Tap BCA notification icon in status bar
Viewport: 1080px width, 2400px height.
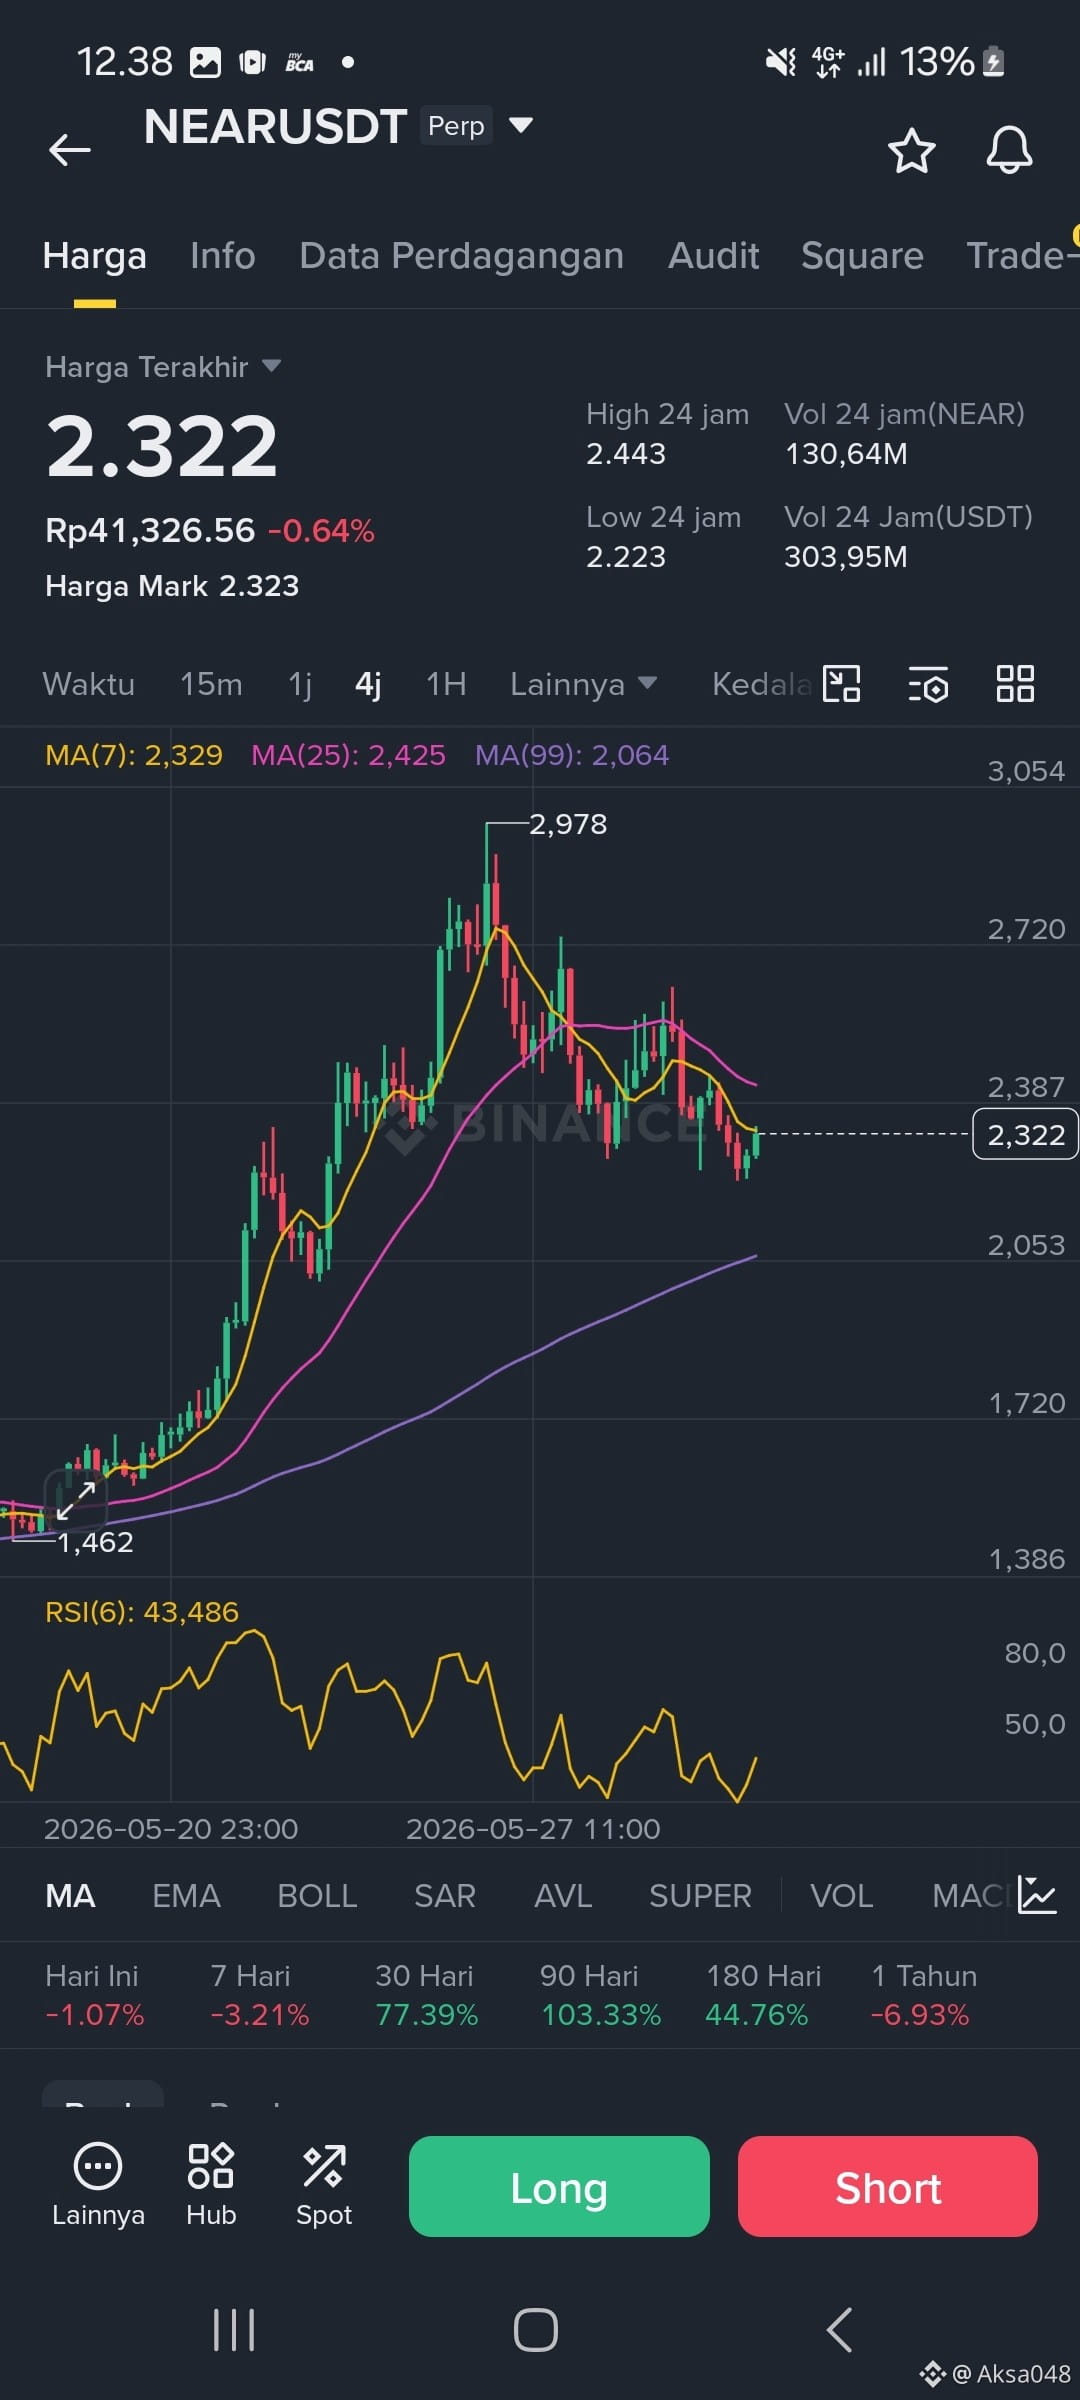[299, 62]
